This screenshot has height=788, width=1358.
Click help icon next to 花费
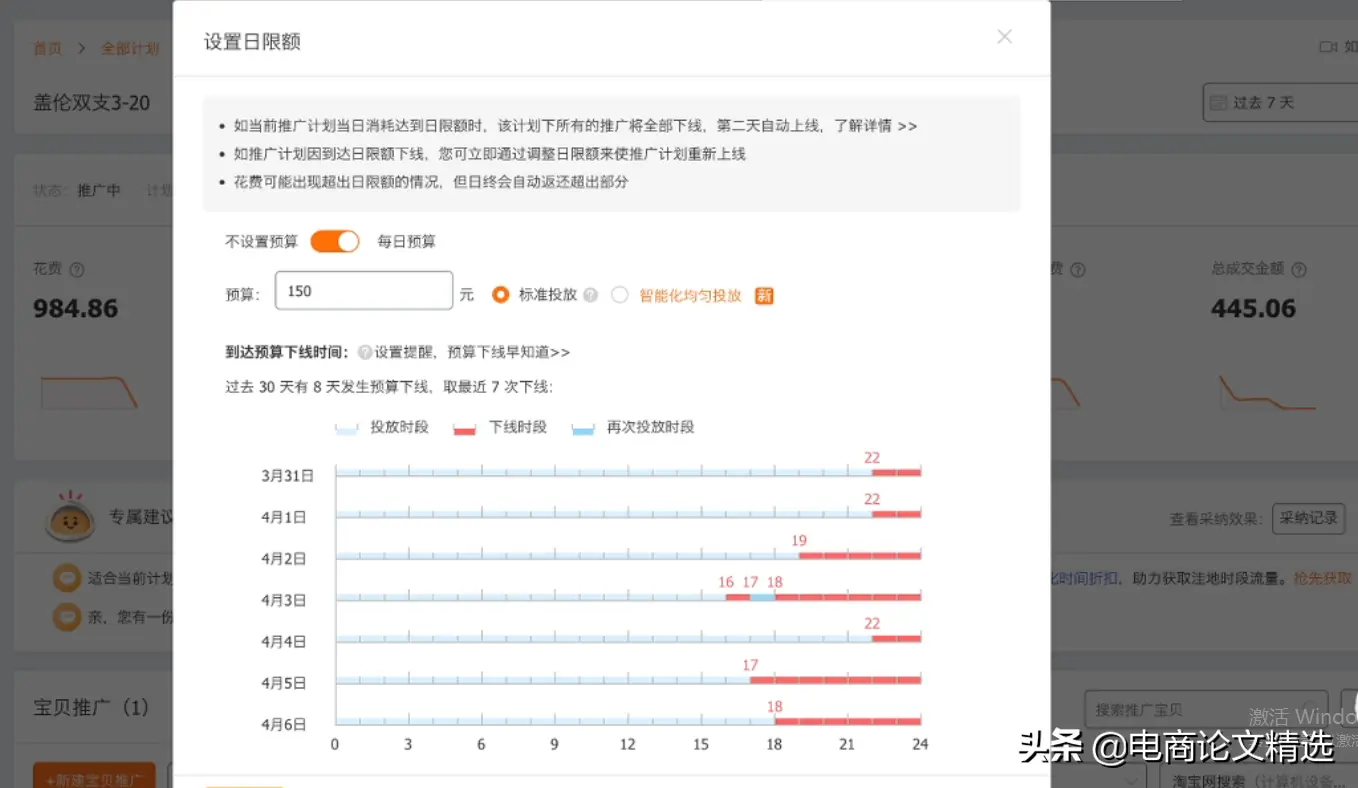(77, 270)
